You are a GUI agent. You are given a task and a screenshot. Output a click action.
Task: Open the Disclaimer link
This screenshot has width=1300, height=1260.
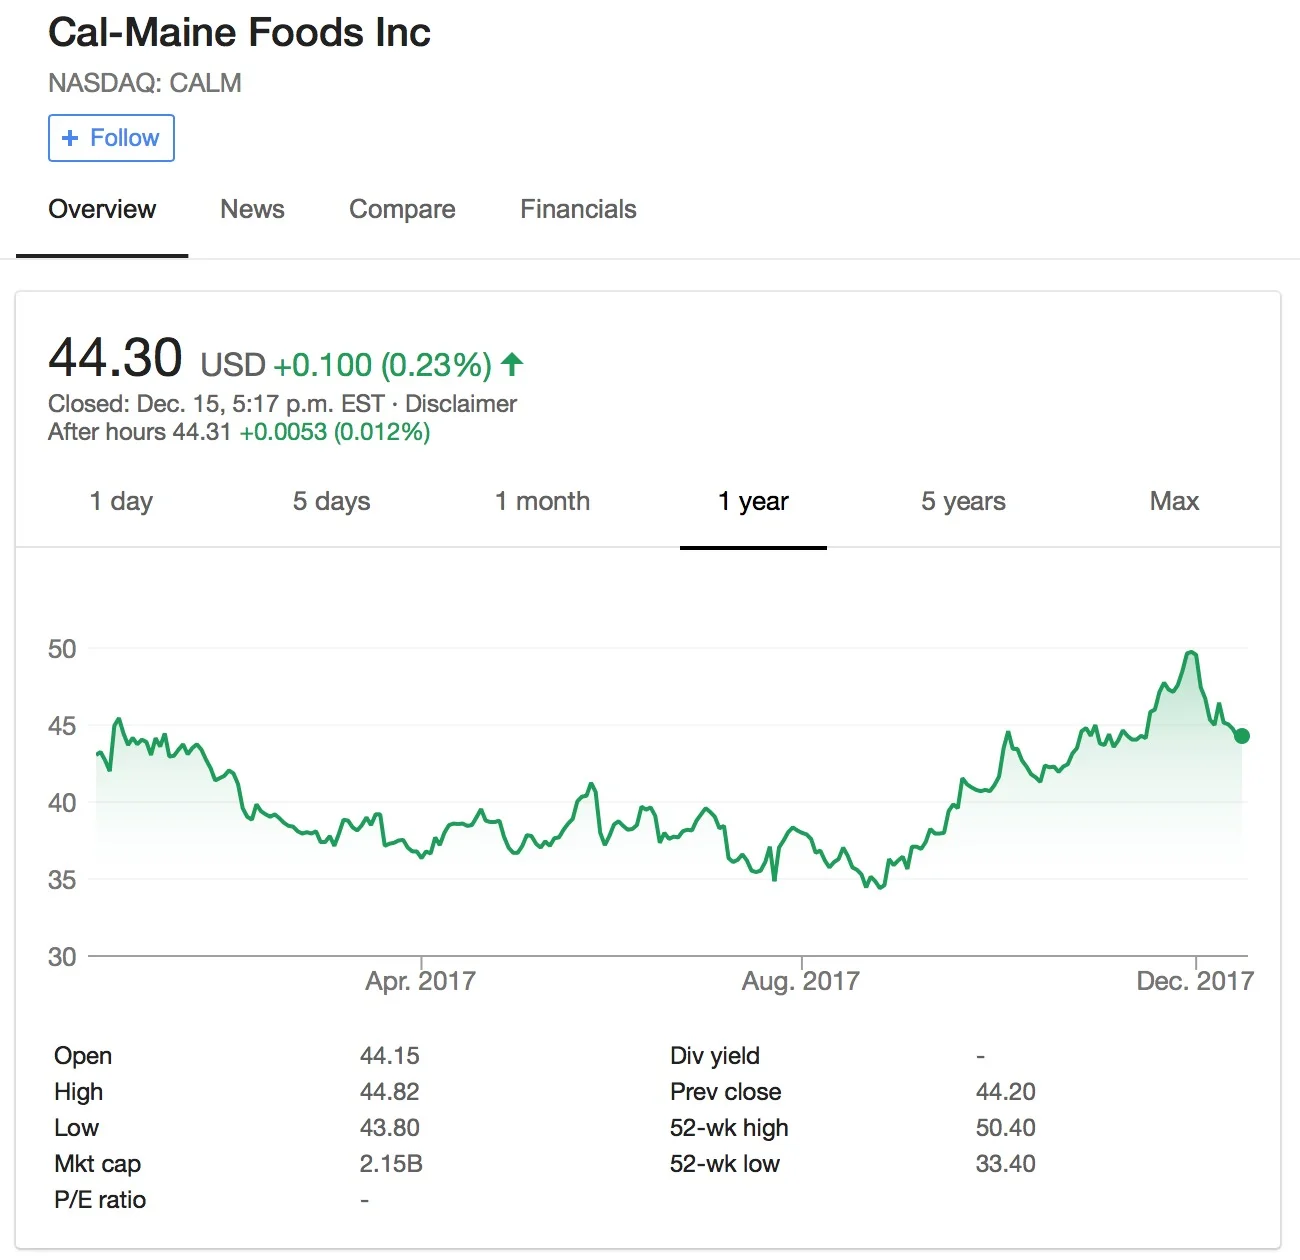point(461,404)
